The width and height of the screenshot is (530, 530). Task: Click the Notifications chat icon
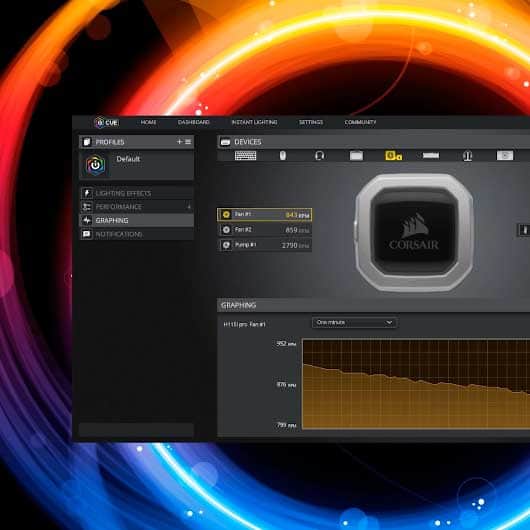(x=87, y=234)
